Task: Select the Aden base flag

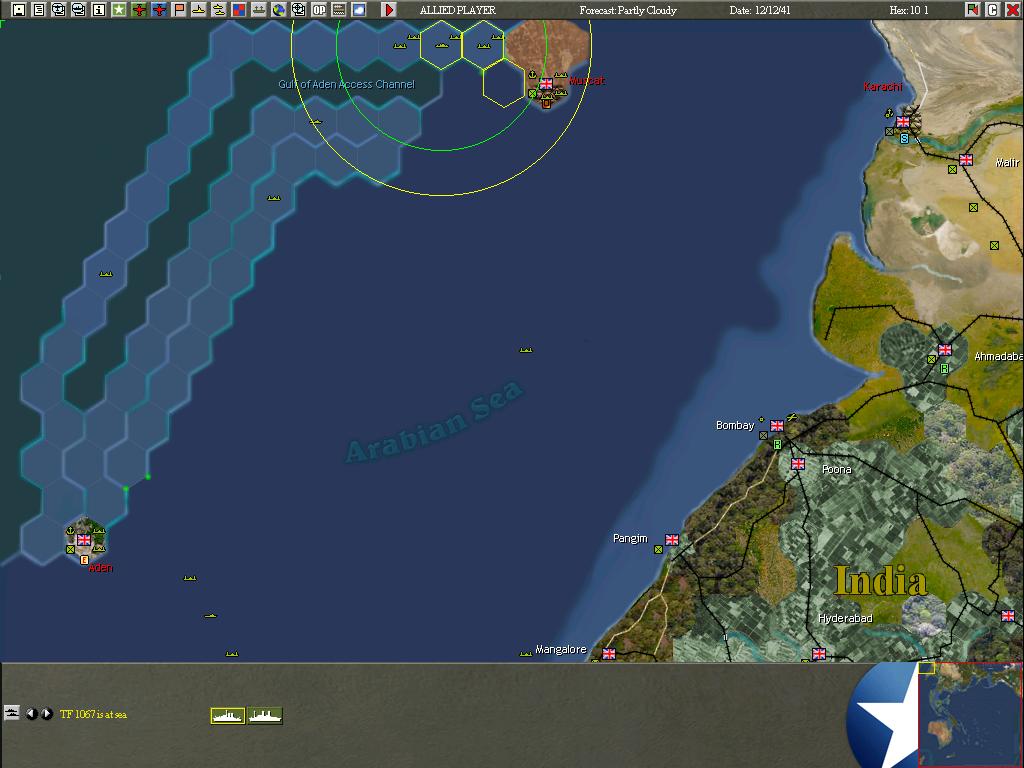Action: (x=84, y=540)
